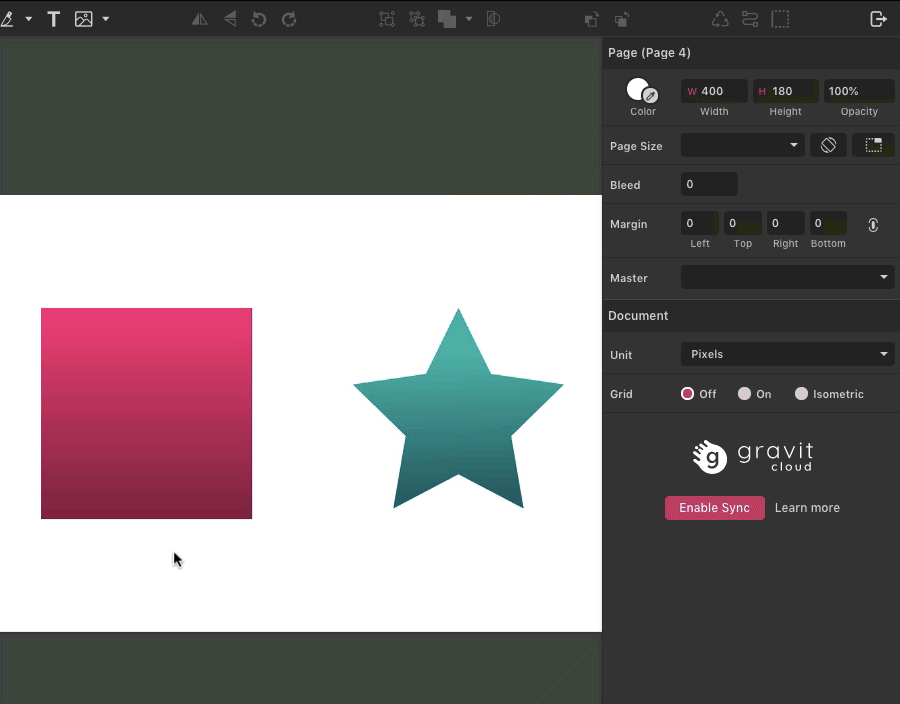Activate the Group objects icon

click(x=387, y=18)
